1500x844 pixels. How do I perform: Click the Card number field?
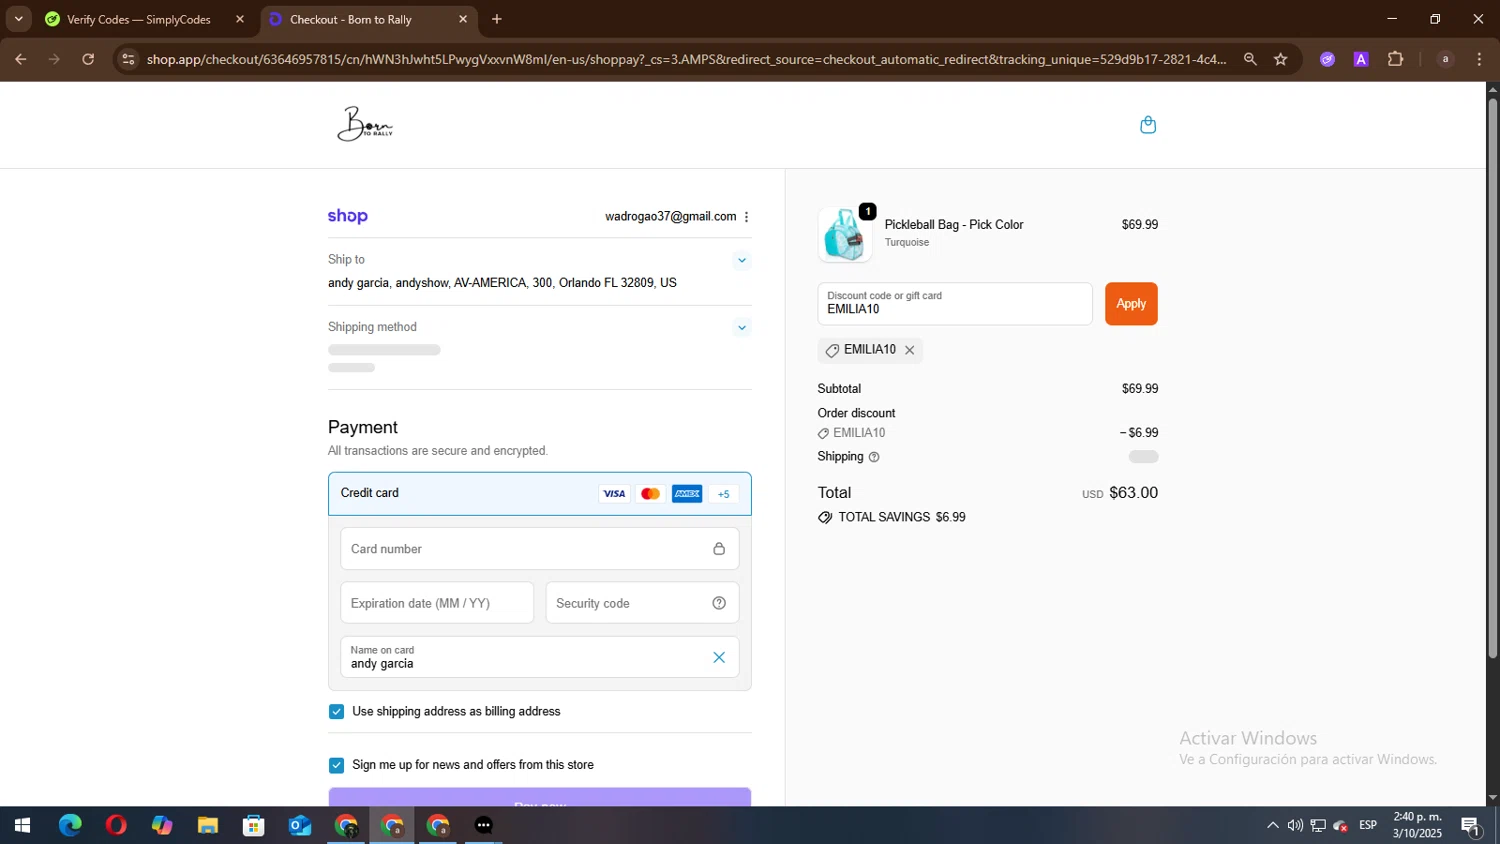tap(540, 549)
